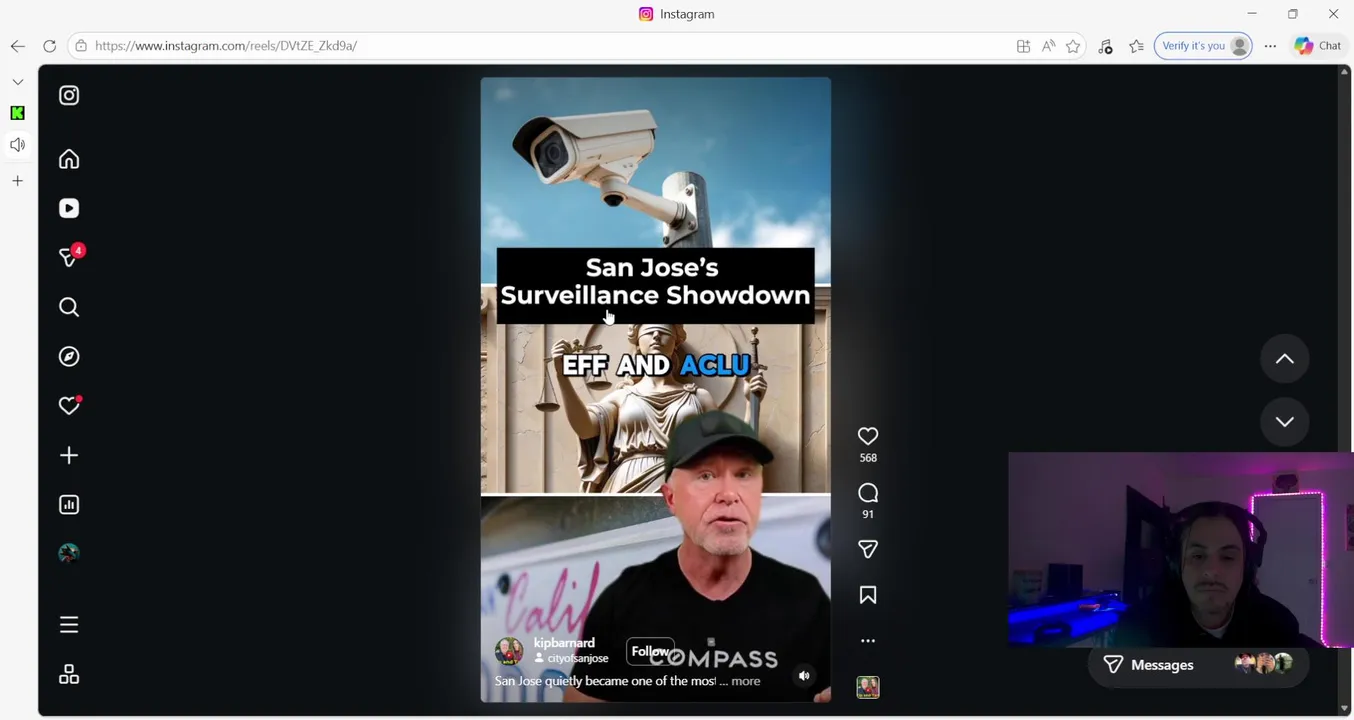Click page scrollbar down arrow
Screen dimensions: 1354x720
pos(1345,709)
